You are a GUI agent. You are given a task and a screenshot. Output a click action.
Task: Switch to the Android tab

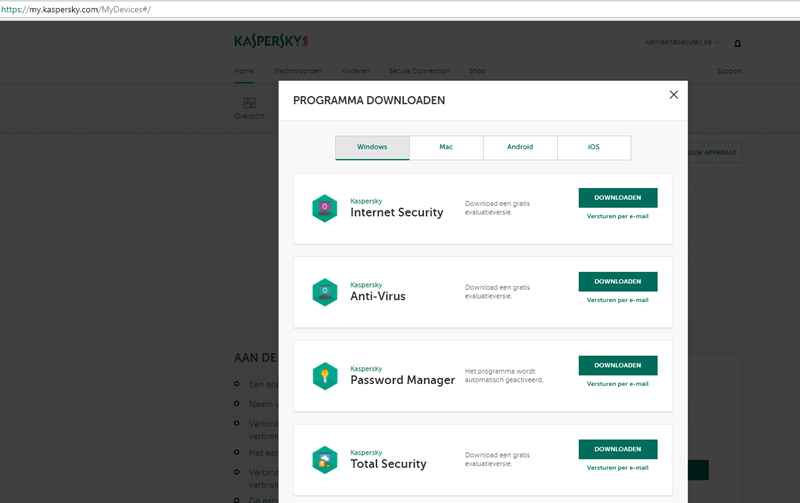[520, 147]
